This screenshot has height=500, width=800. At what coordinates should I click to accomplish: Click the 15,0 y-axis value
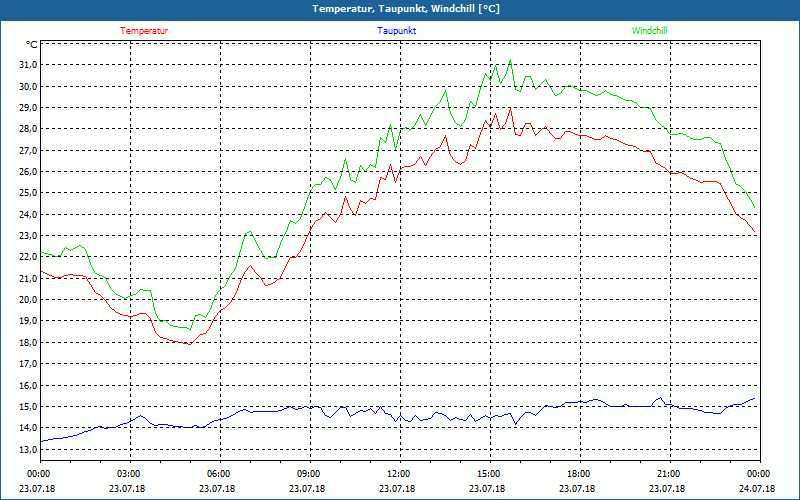click(28, 407)
